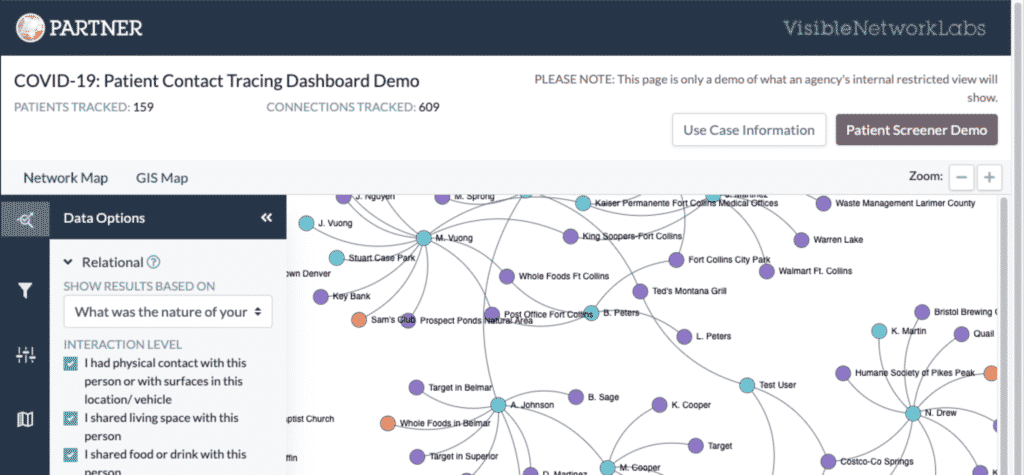The height and width of the screenshot is (475, 1024).
Task: Open the Patient Screener Demo
Action: coord(917,130)
